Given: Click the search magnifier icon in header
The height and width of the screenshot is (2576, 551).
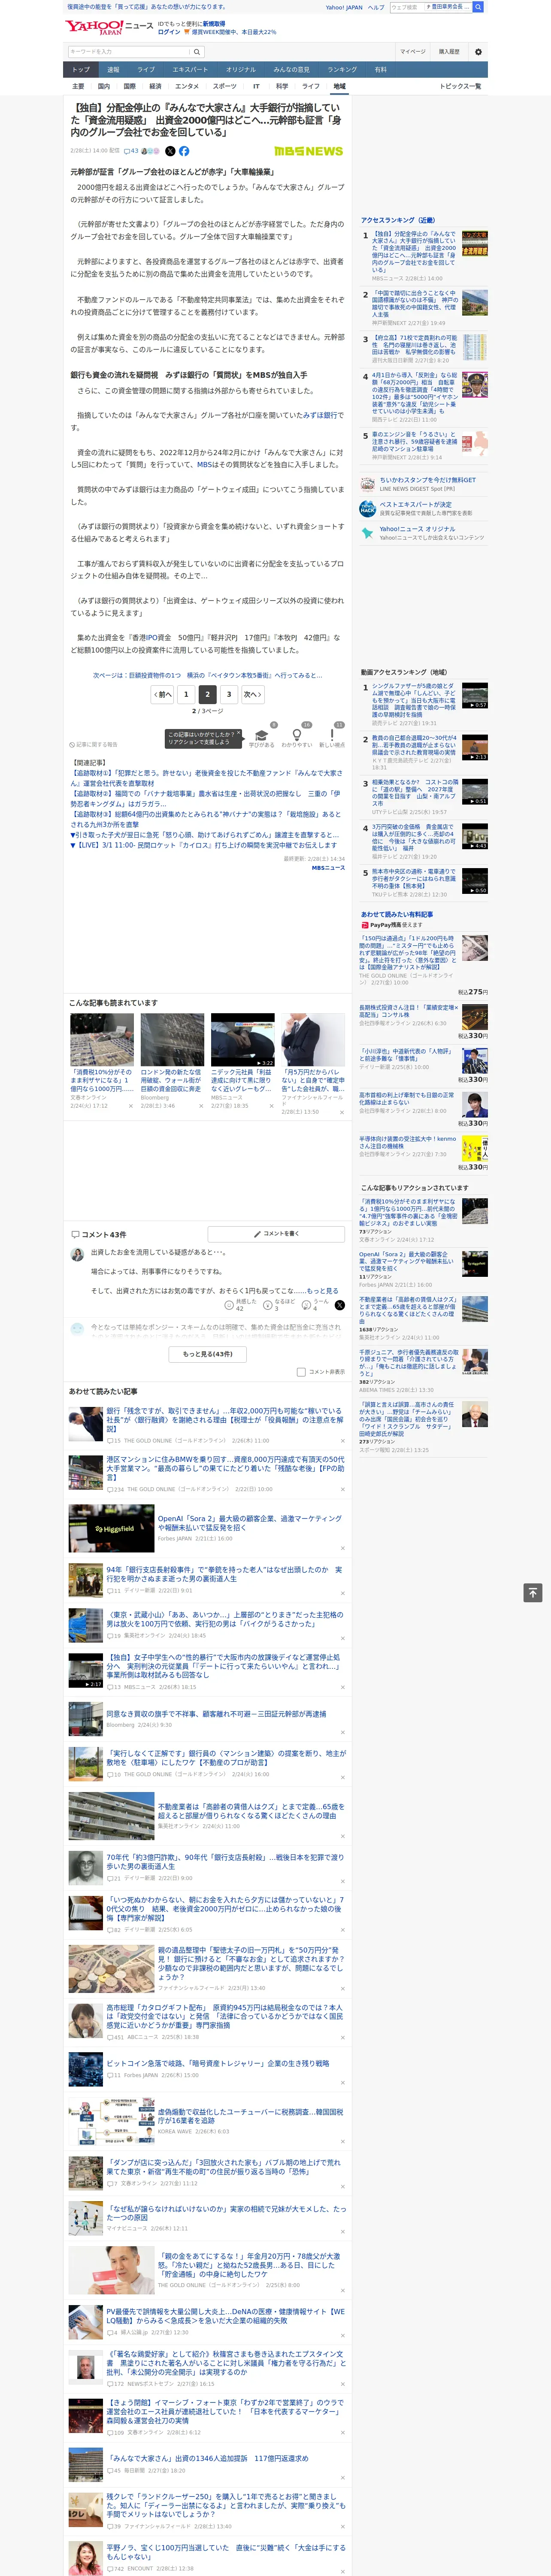Looking at the screenshot, I should tap(478, 7).
